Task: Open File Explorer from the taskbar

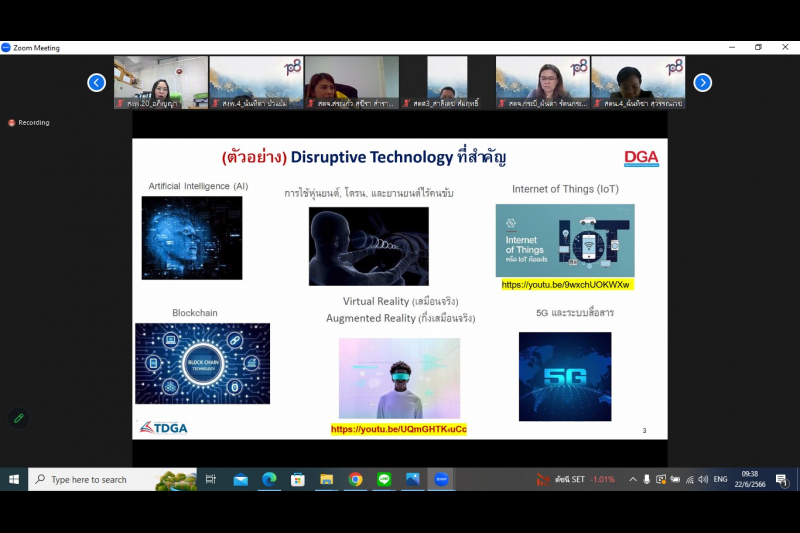Action: (x=326, y=480)
